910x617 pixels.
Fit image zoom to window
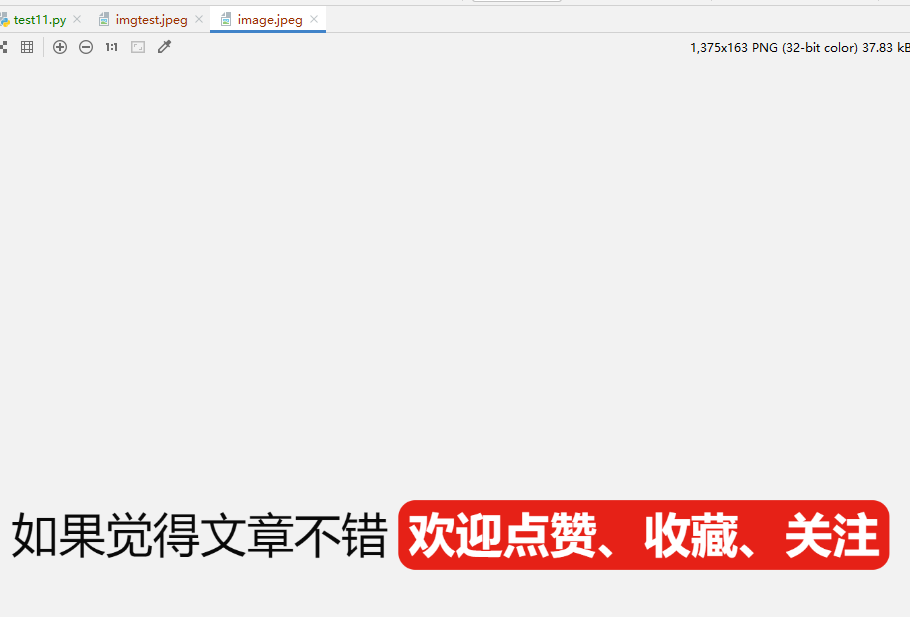point(138,47)
